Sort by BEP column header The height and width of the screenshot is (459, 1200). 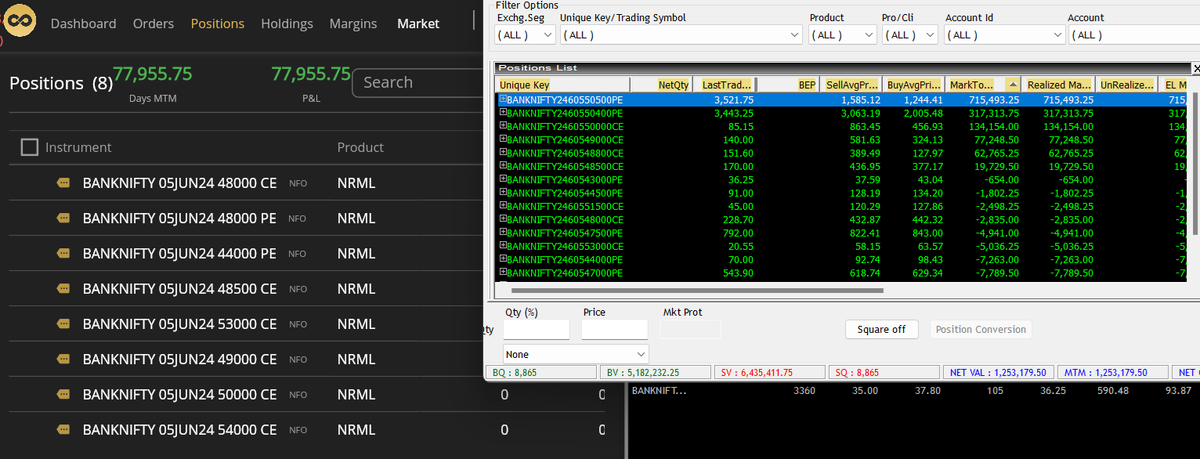coord(789,86)
